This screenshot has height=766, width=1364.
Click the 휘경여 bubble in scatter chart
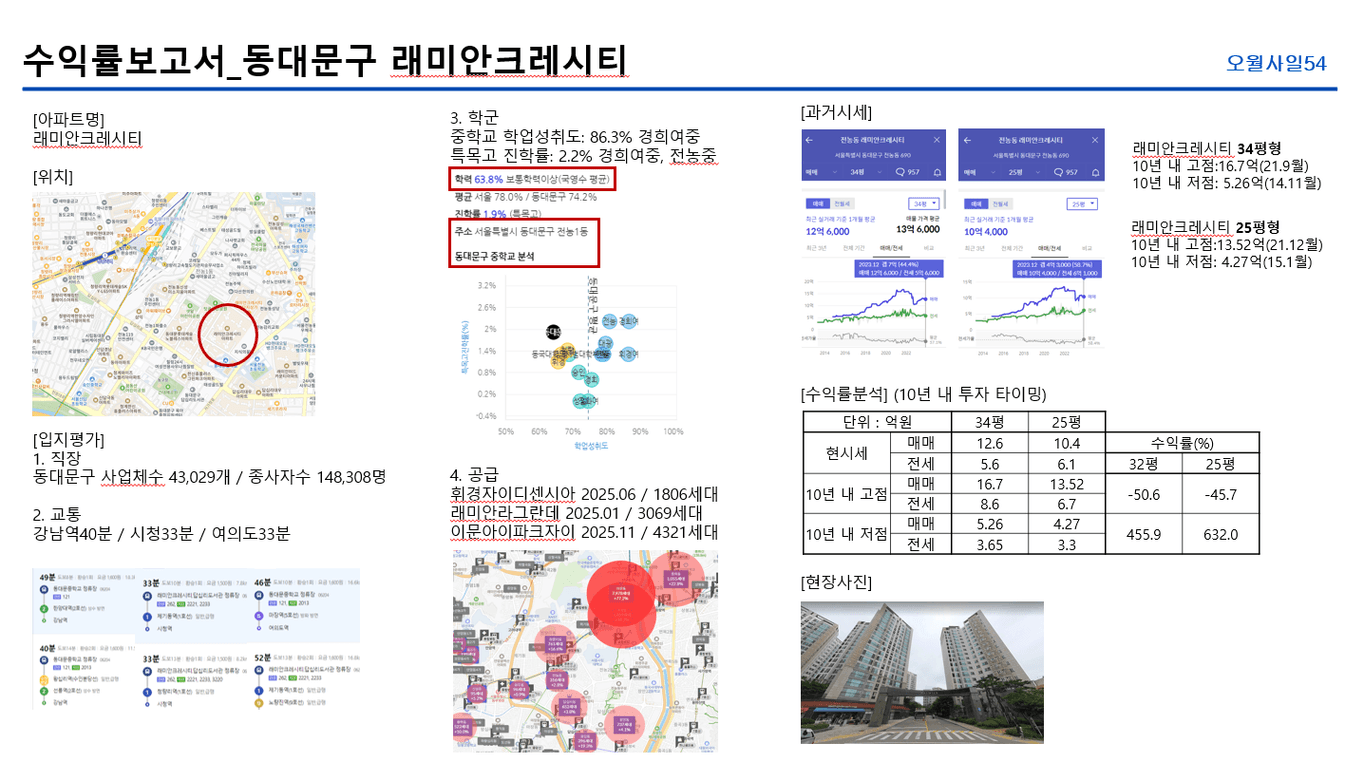pos(628,354)
